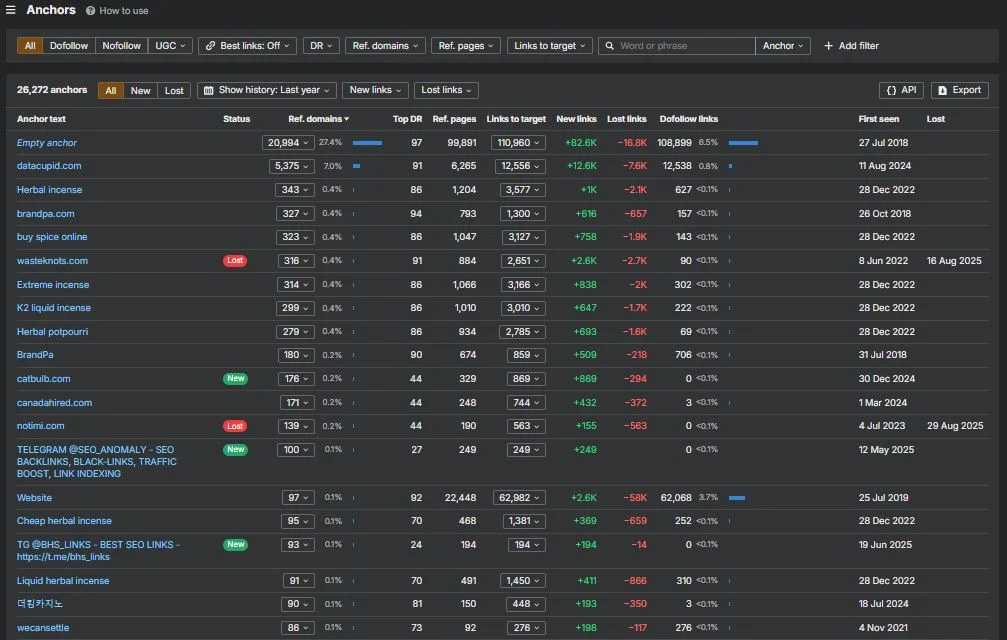The width and height of the screenshot is (1007, 640).
Task: Click the Export file icon
Action: click(x=942, y=91)
